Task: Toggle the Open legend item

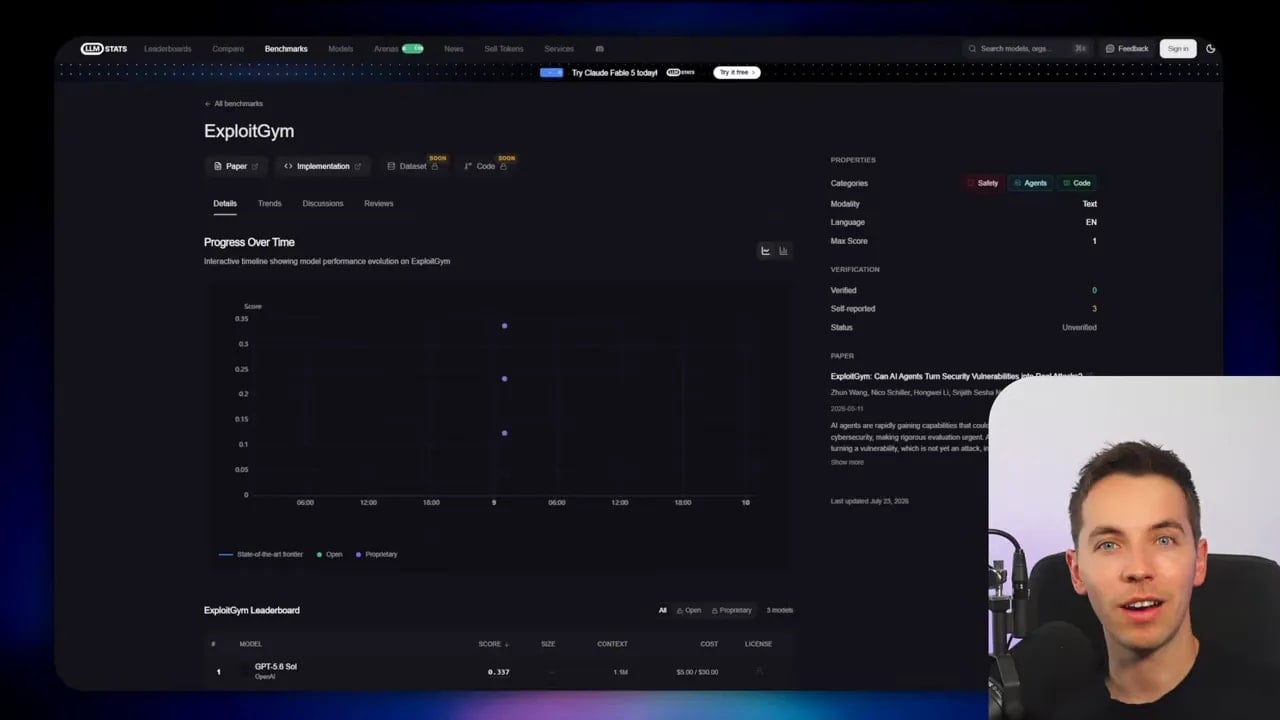Action: coord(330,554)
